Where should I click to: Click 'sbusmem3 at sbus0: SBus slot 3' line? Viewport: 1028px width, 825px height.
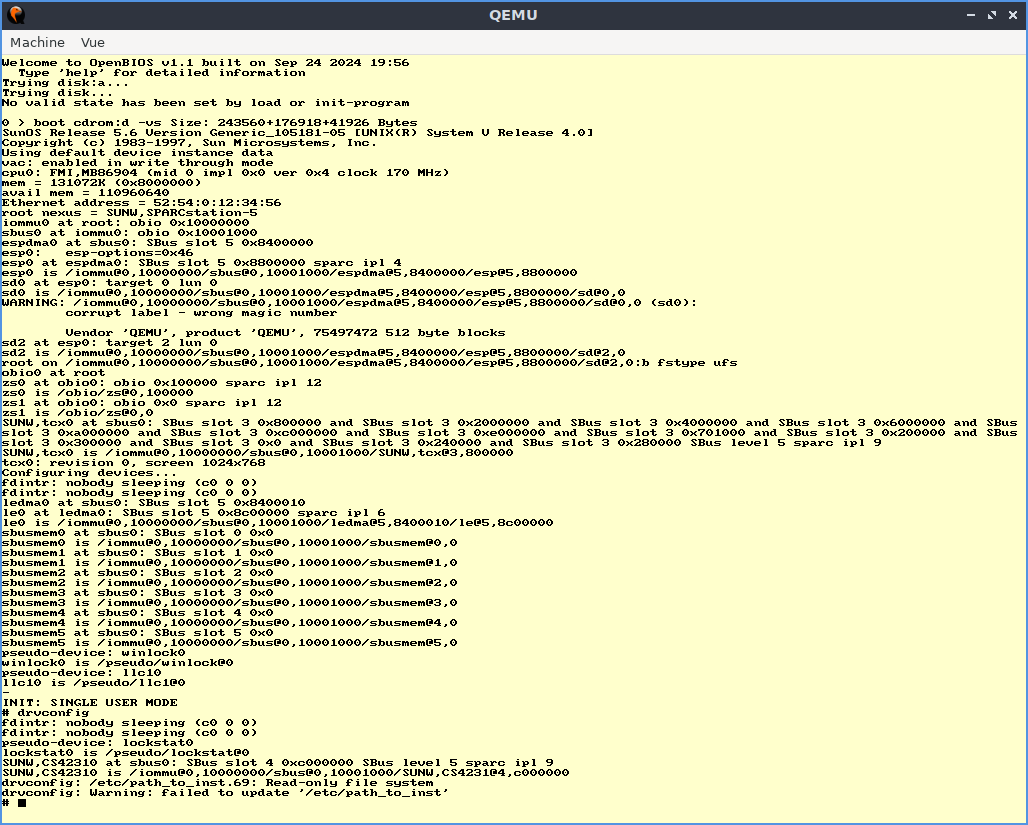138,593
